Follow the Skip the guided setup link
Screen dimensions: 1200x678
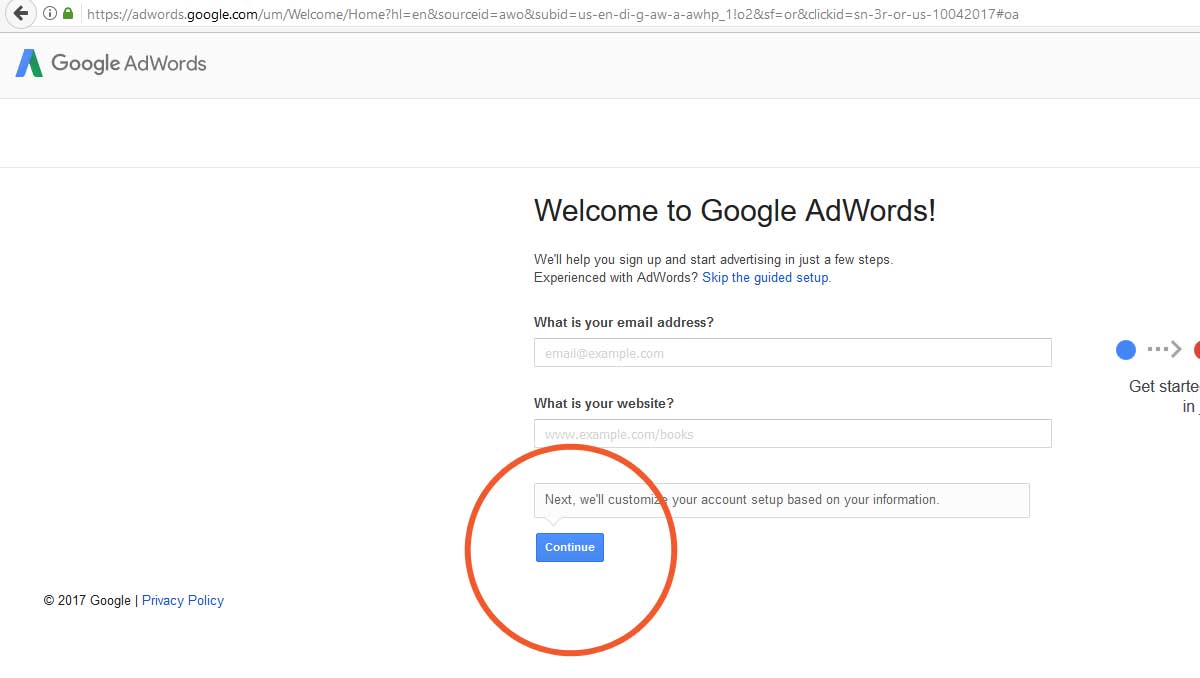pyautogui.click(x=765, y=278)
